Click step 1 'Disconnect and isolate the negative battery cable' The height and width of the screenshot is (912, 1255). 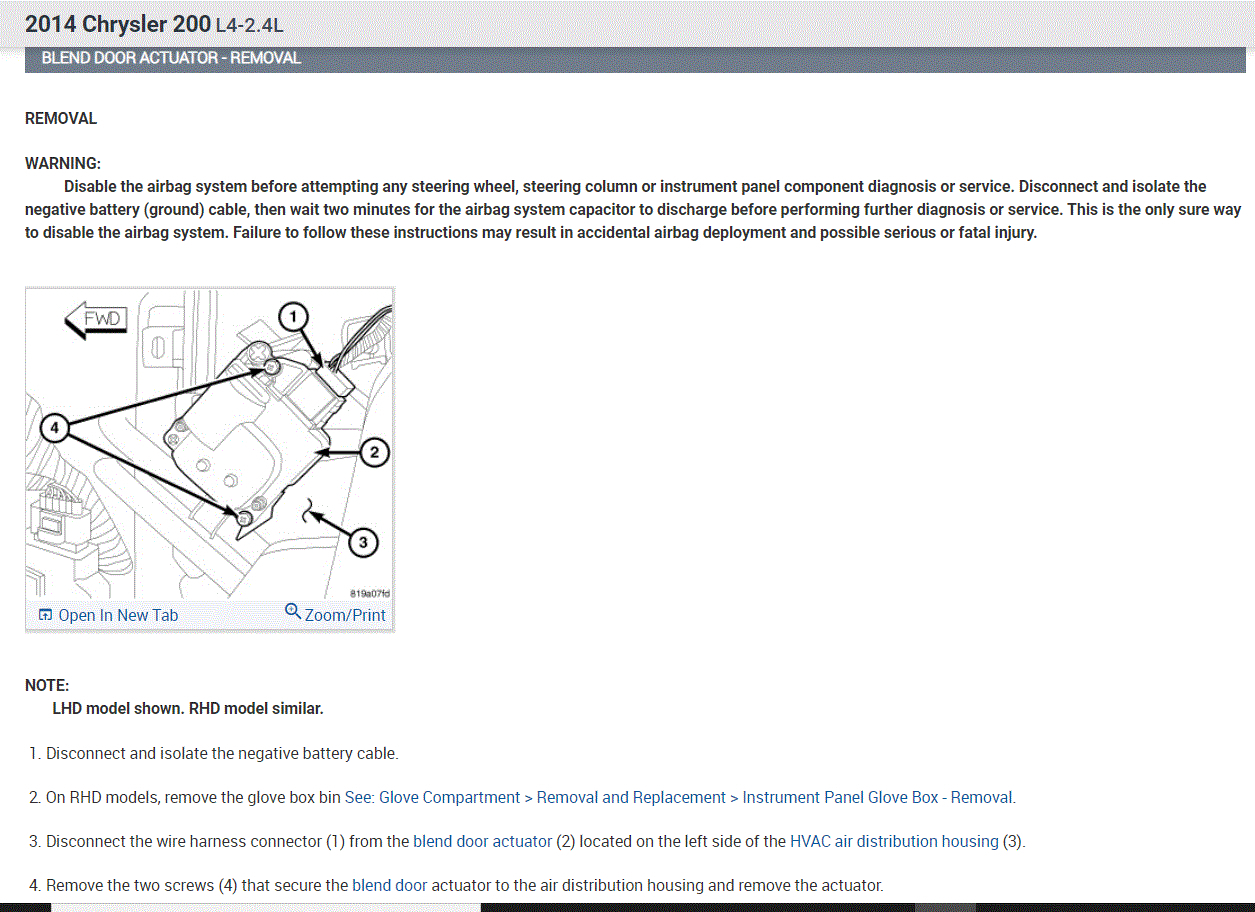[x=222, y=754]
